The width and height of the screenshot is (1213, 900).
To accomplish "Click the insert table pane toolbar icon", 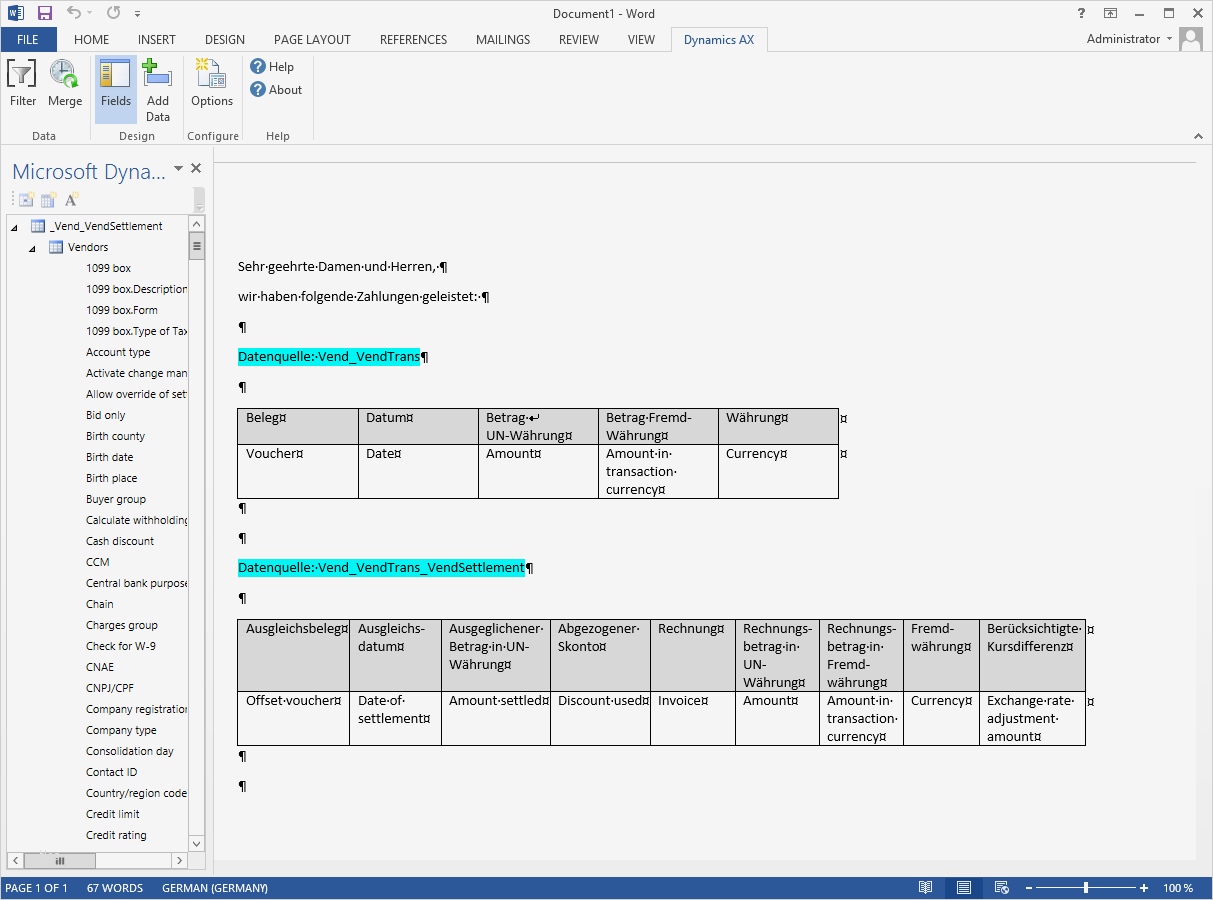I will 49,199.
